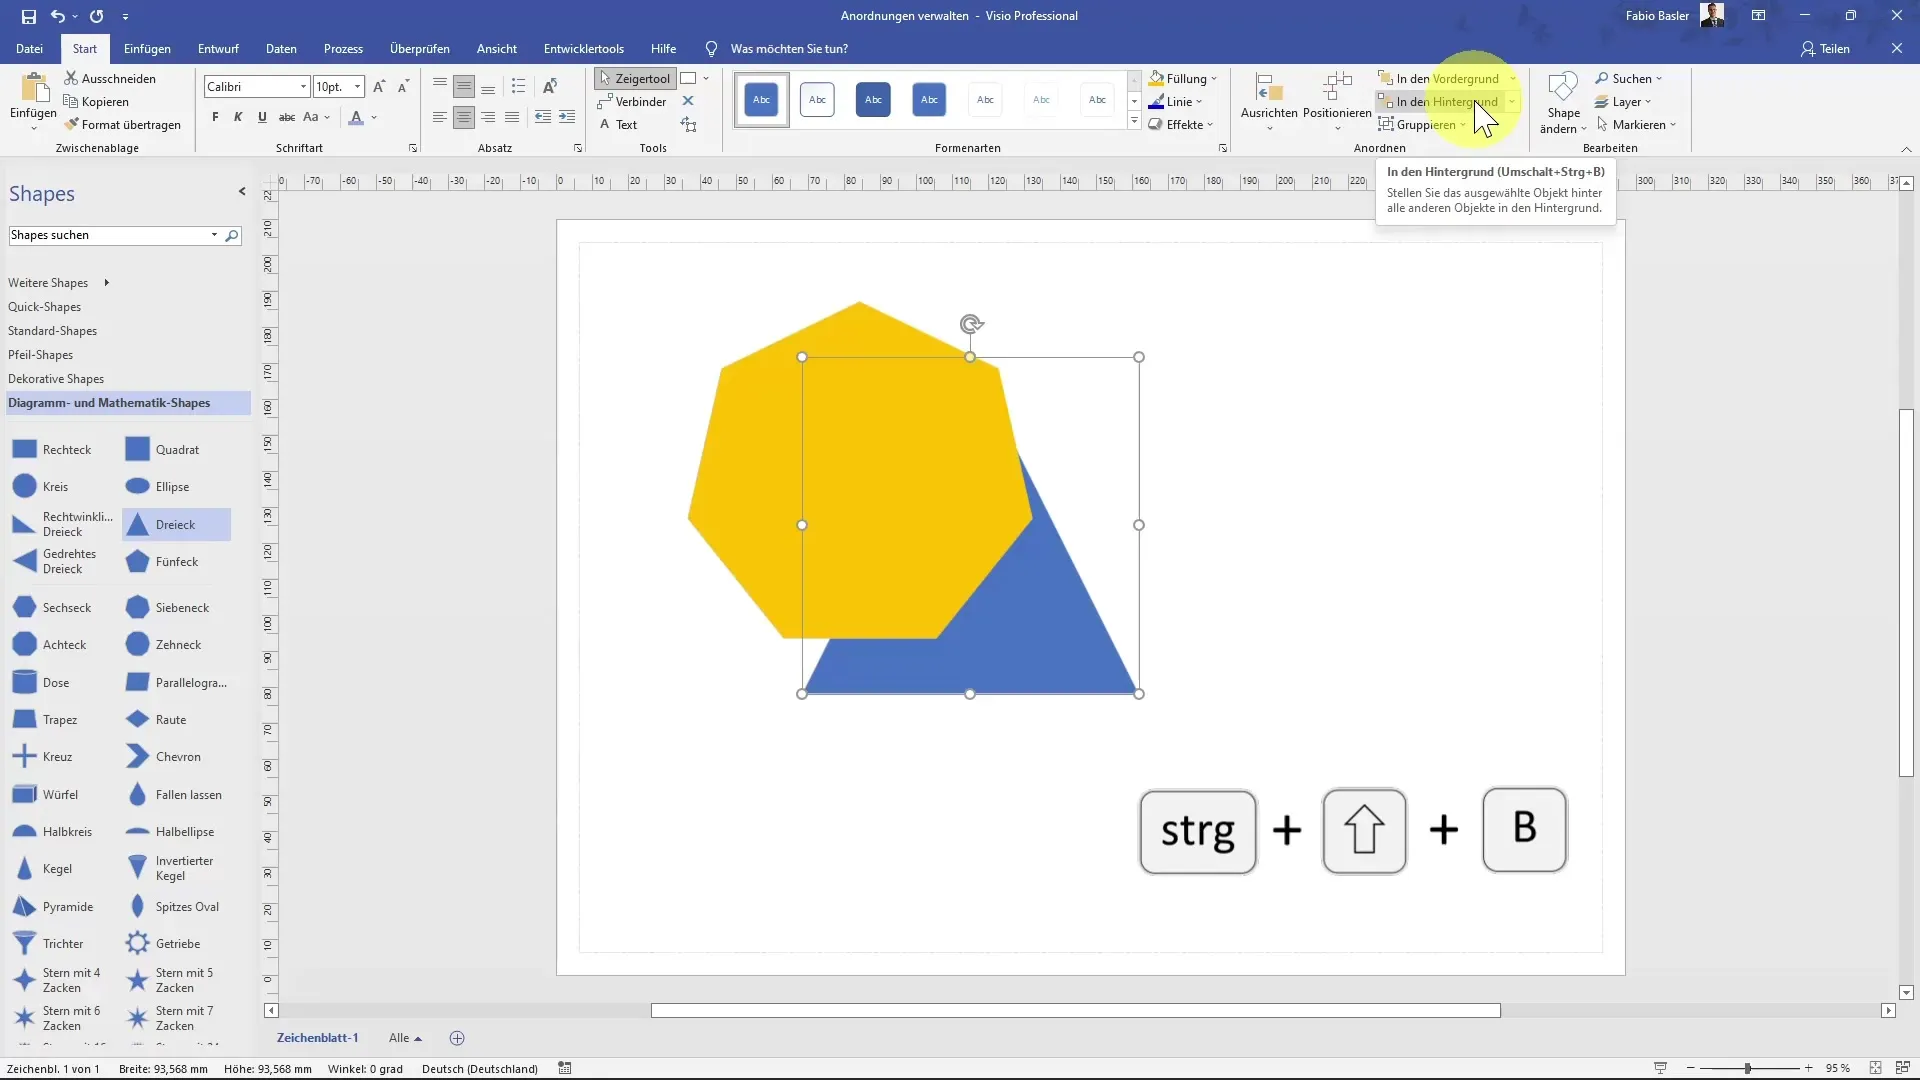The height and width of the screenshot is (1080, 1920).
Task: Switch to the Prozess tab
Action: (x=343, y=48)
